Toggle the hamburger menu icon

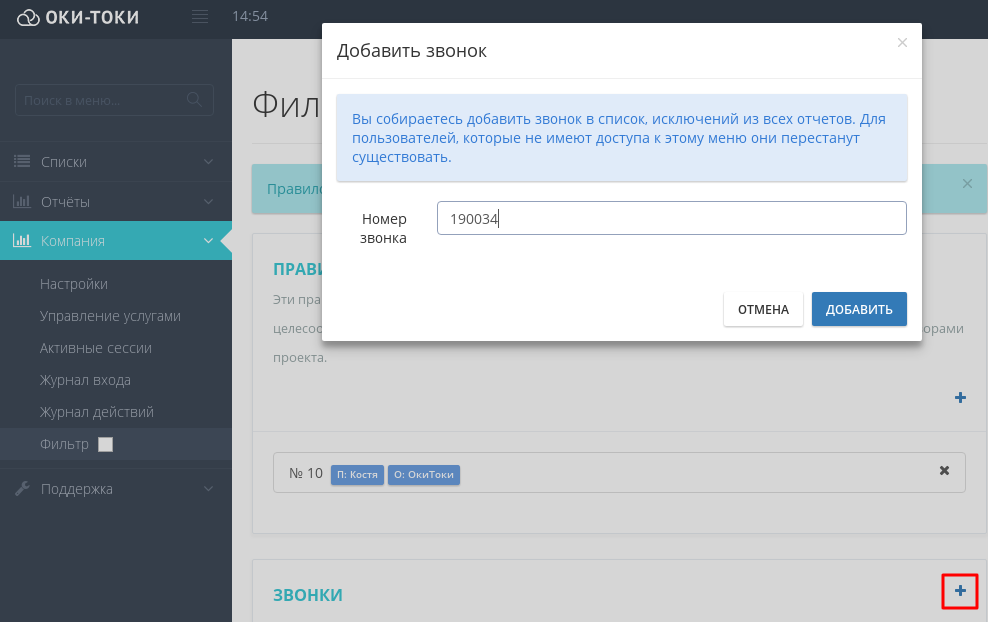(200, 17)
